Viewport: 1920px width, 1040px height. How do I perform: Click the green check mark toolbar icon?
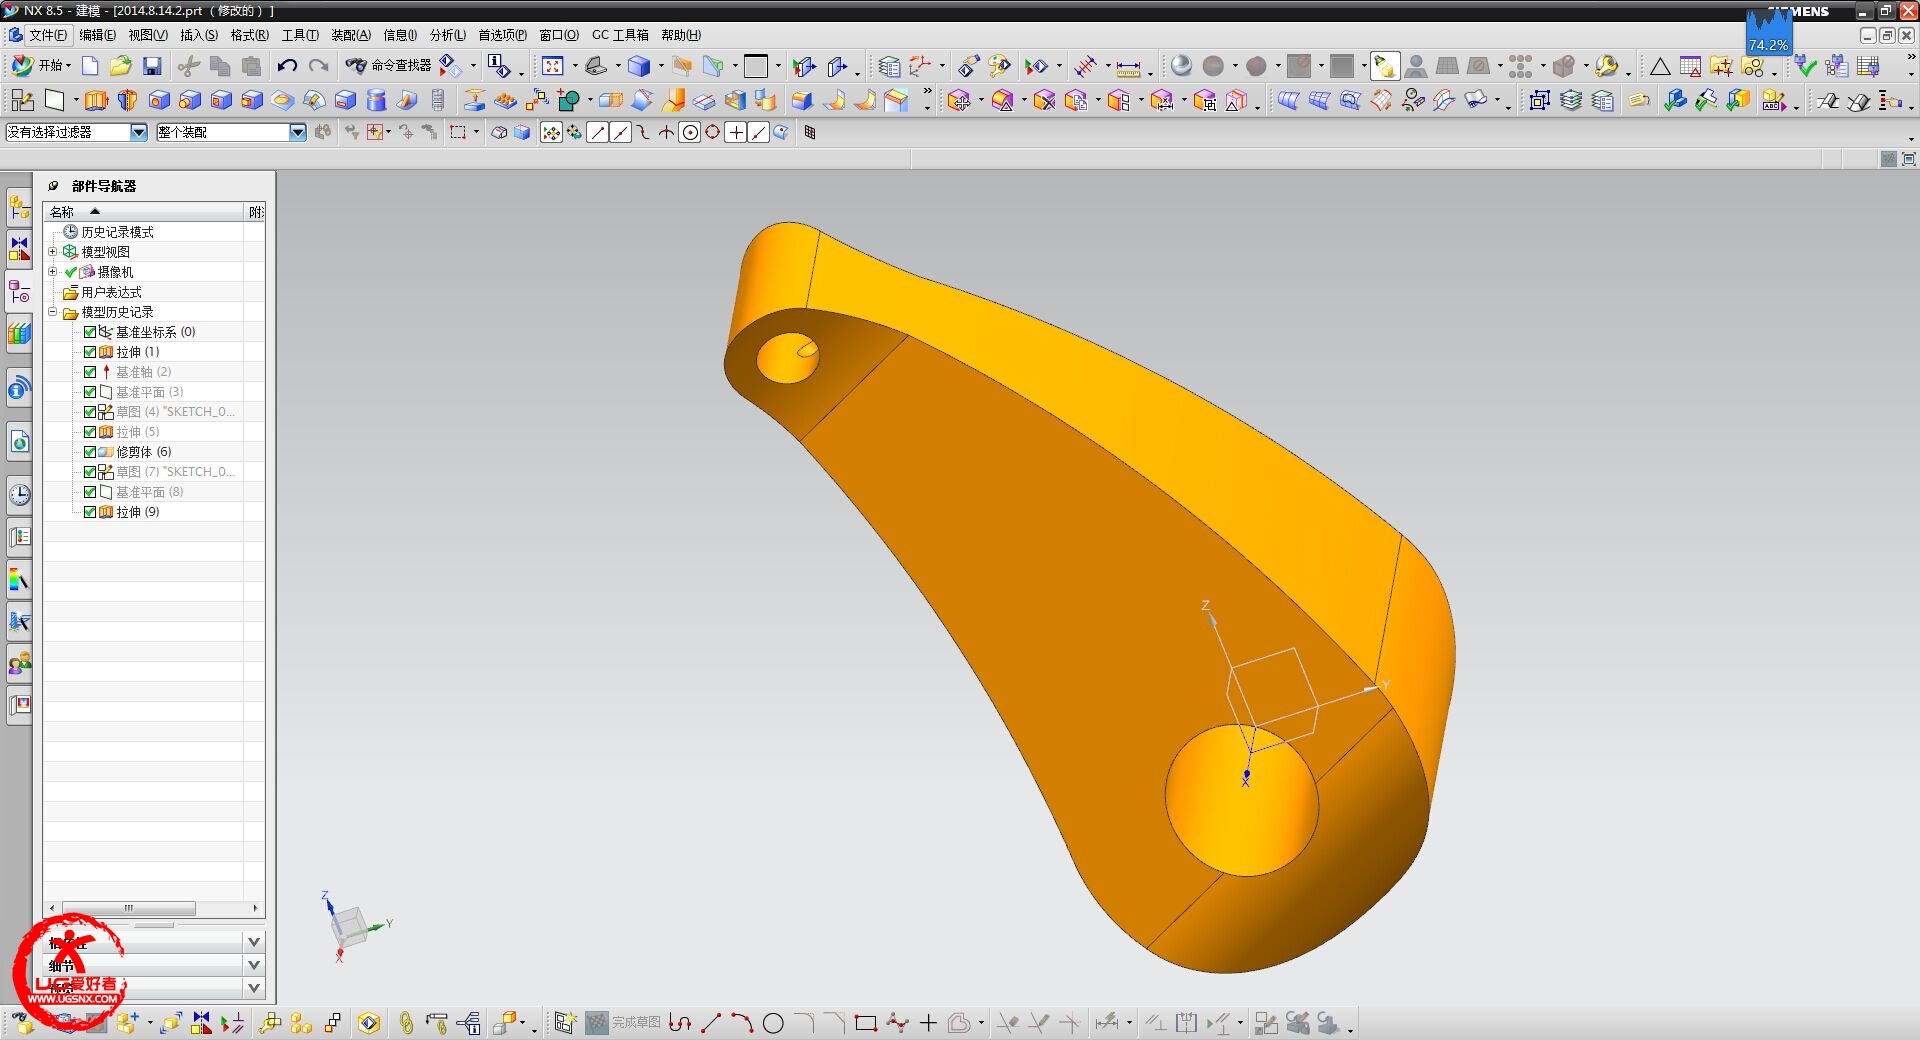[x=1805, y=66]
